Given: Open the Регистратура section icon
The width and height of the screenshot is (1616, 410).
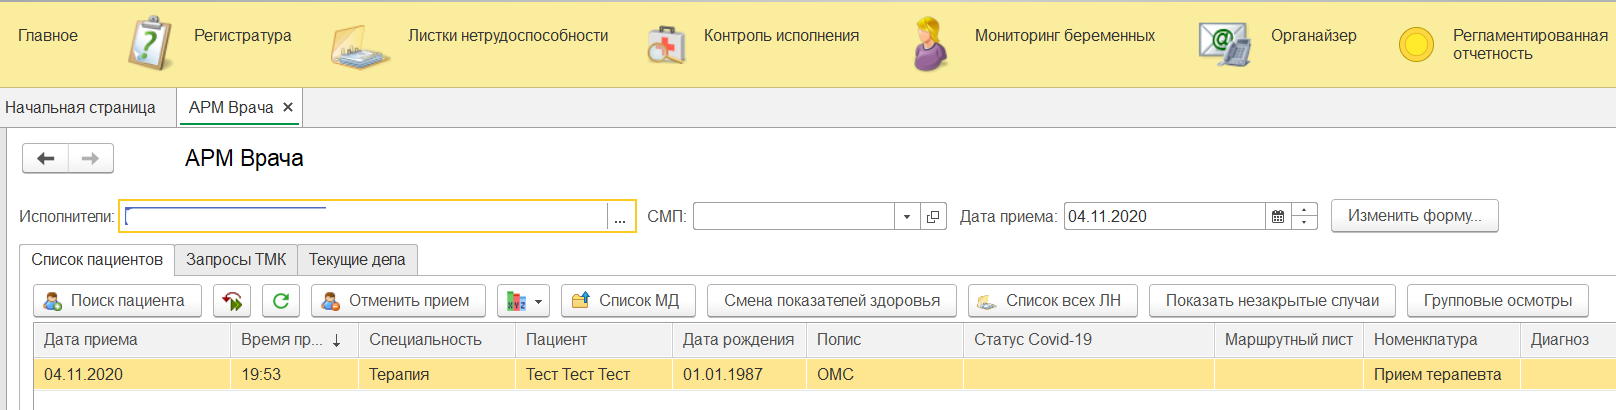Looking at the screenshot, I should tap(150, 43).
